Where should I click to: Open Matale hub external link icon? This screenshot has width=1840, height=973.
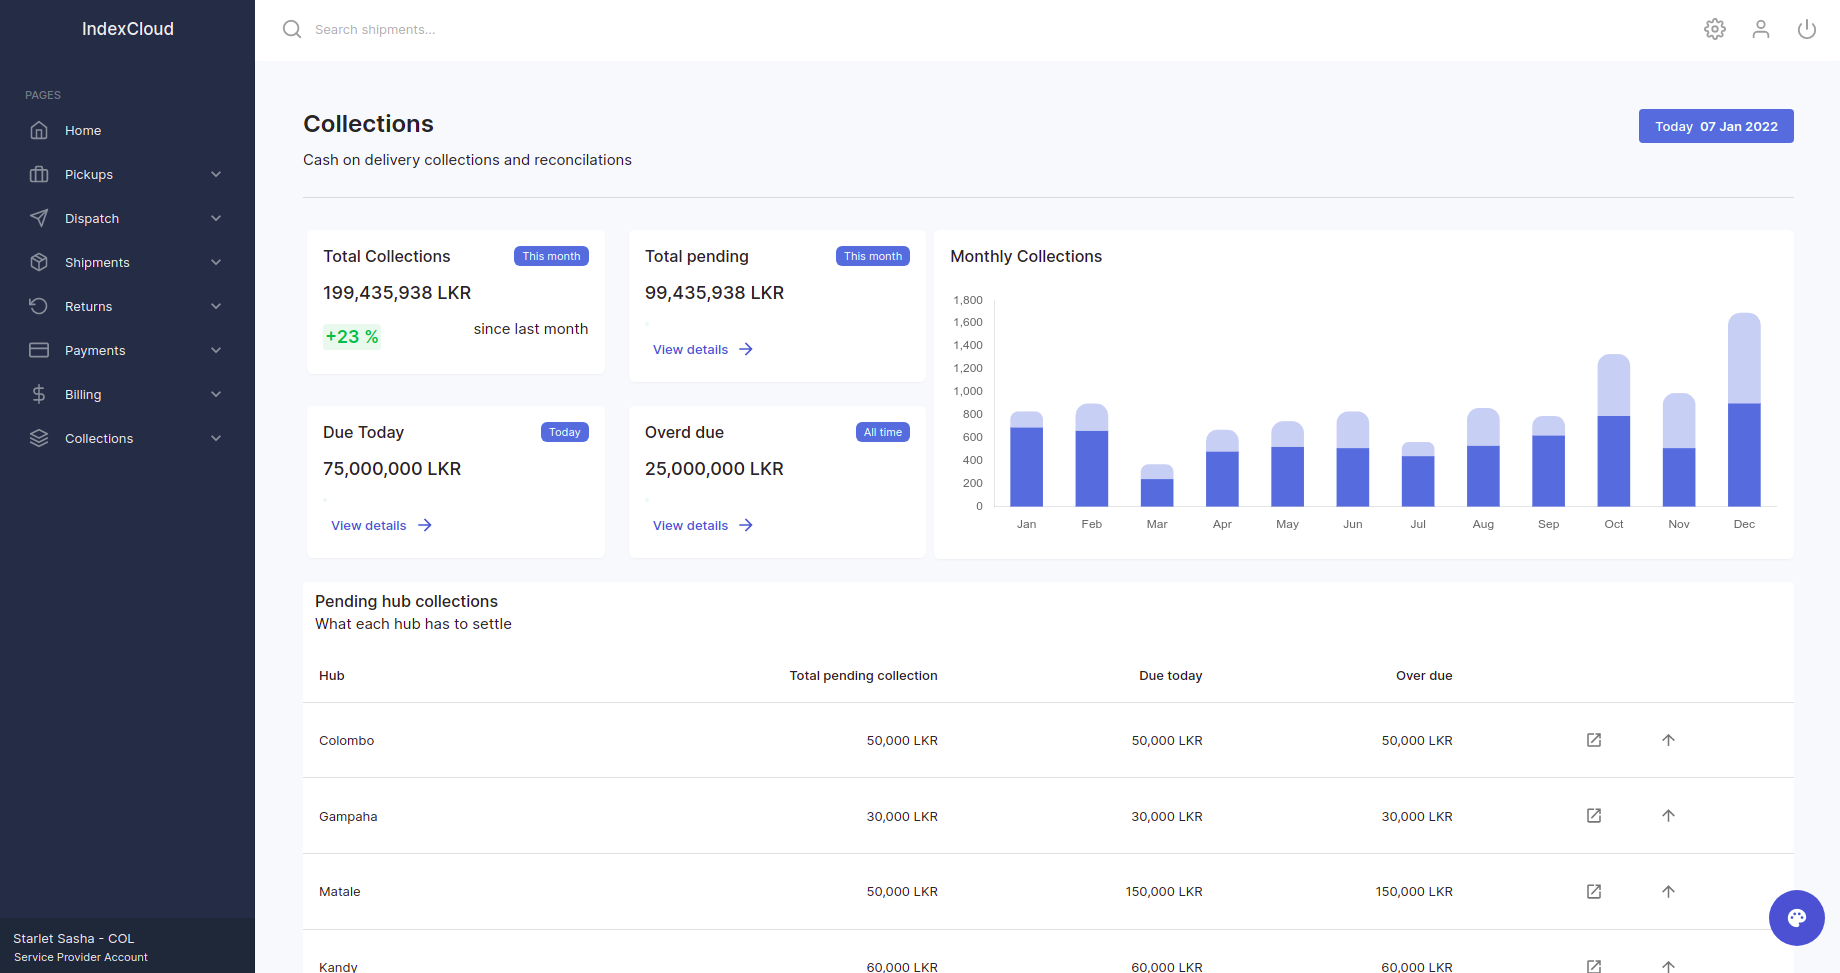(1593, 891)
